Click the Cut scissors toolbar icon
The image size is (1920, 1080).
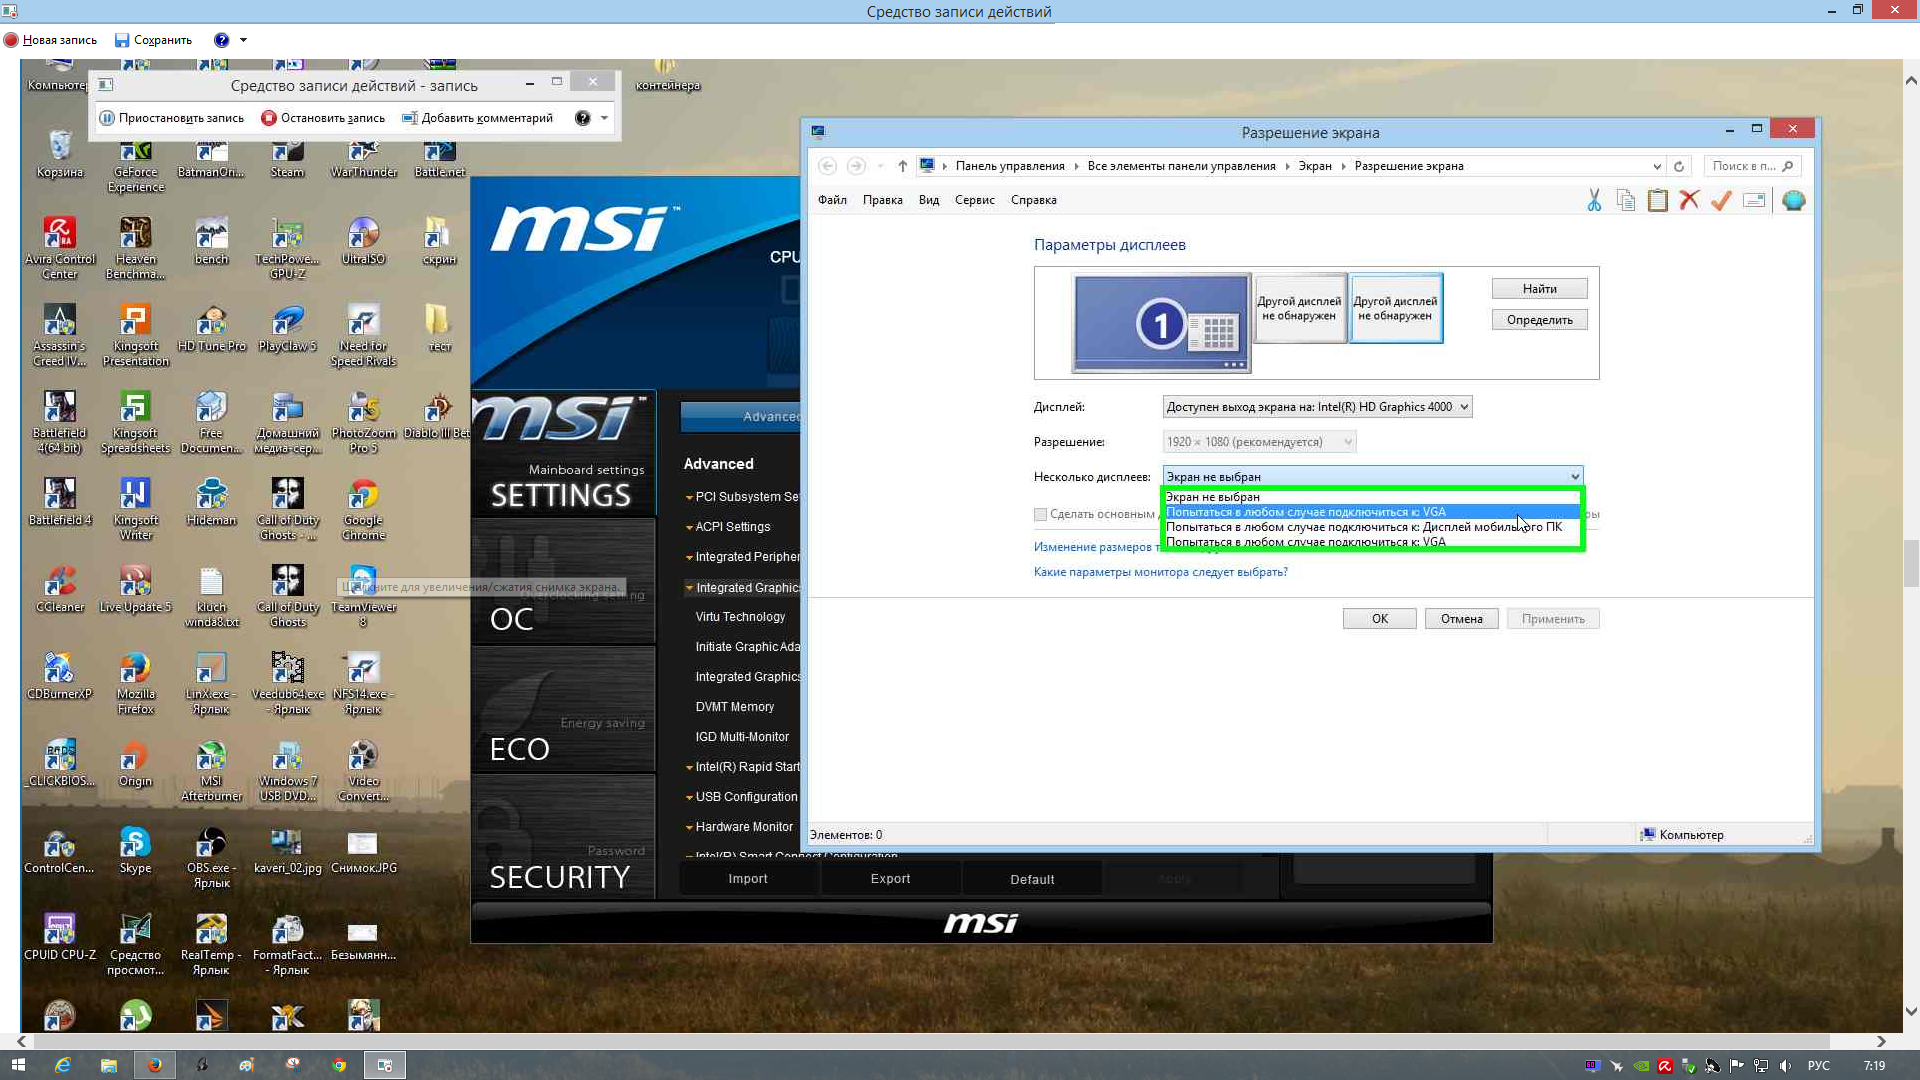(x=1594, y=201)
